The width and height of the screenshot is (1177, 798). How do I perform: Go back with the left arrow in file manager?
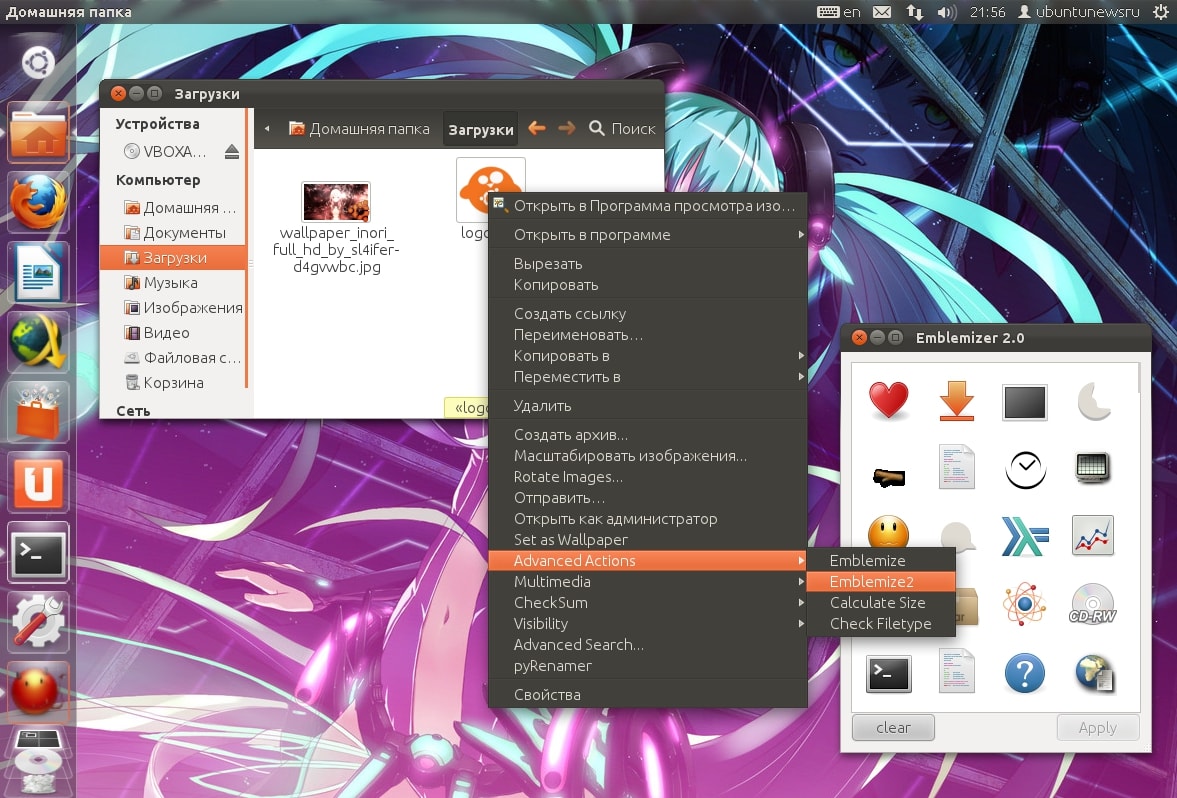click(x=537, y=128)
